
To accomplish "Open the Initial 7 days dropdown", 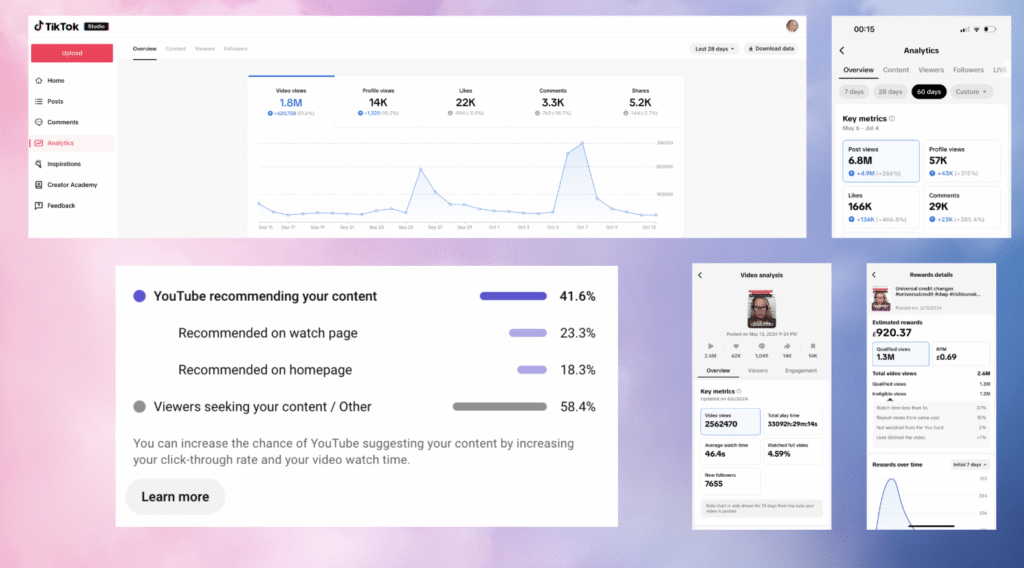I will (x=970, y=465).
